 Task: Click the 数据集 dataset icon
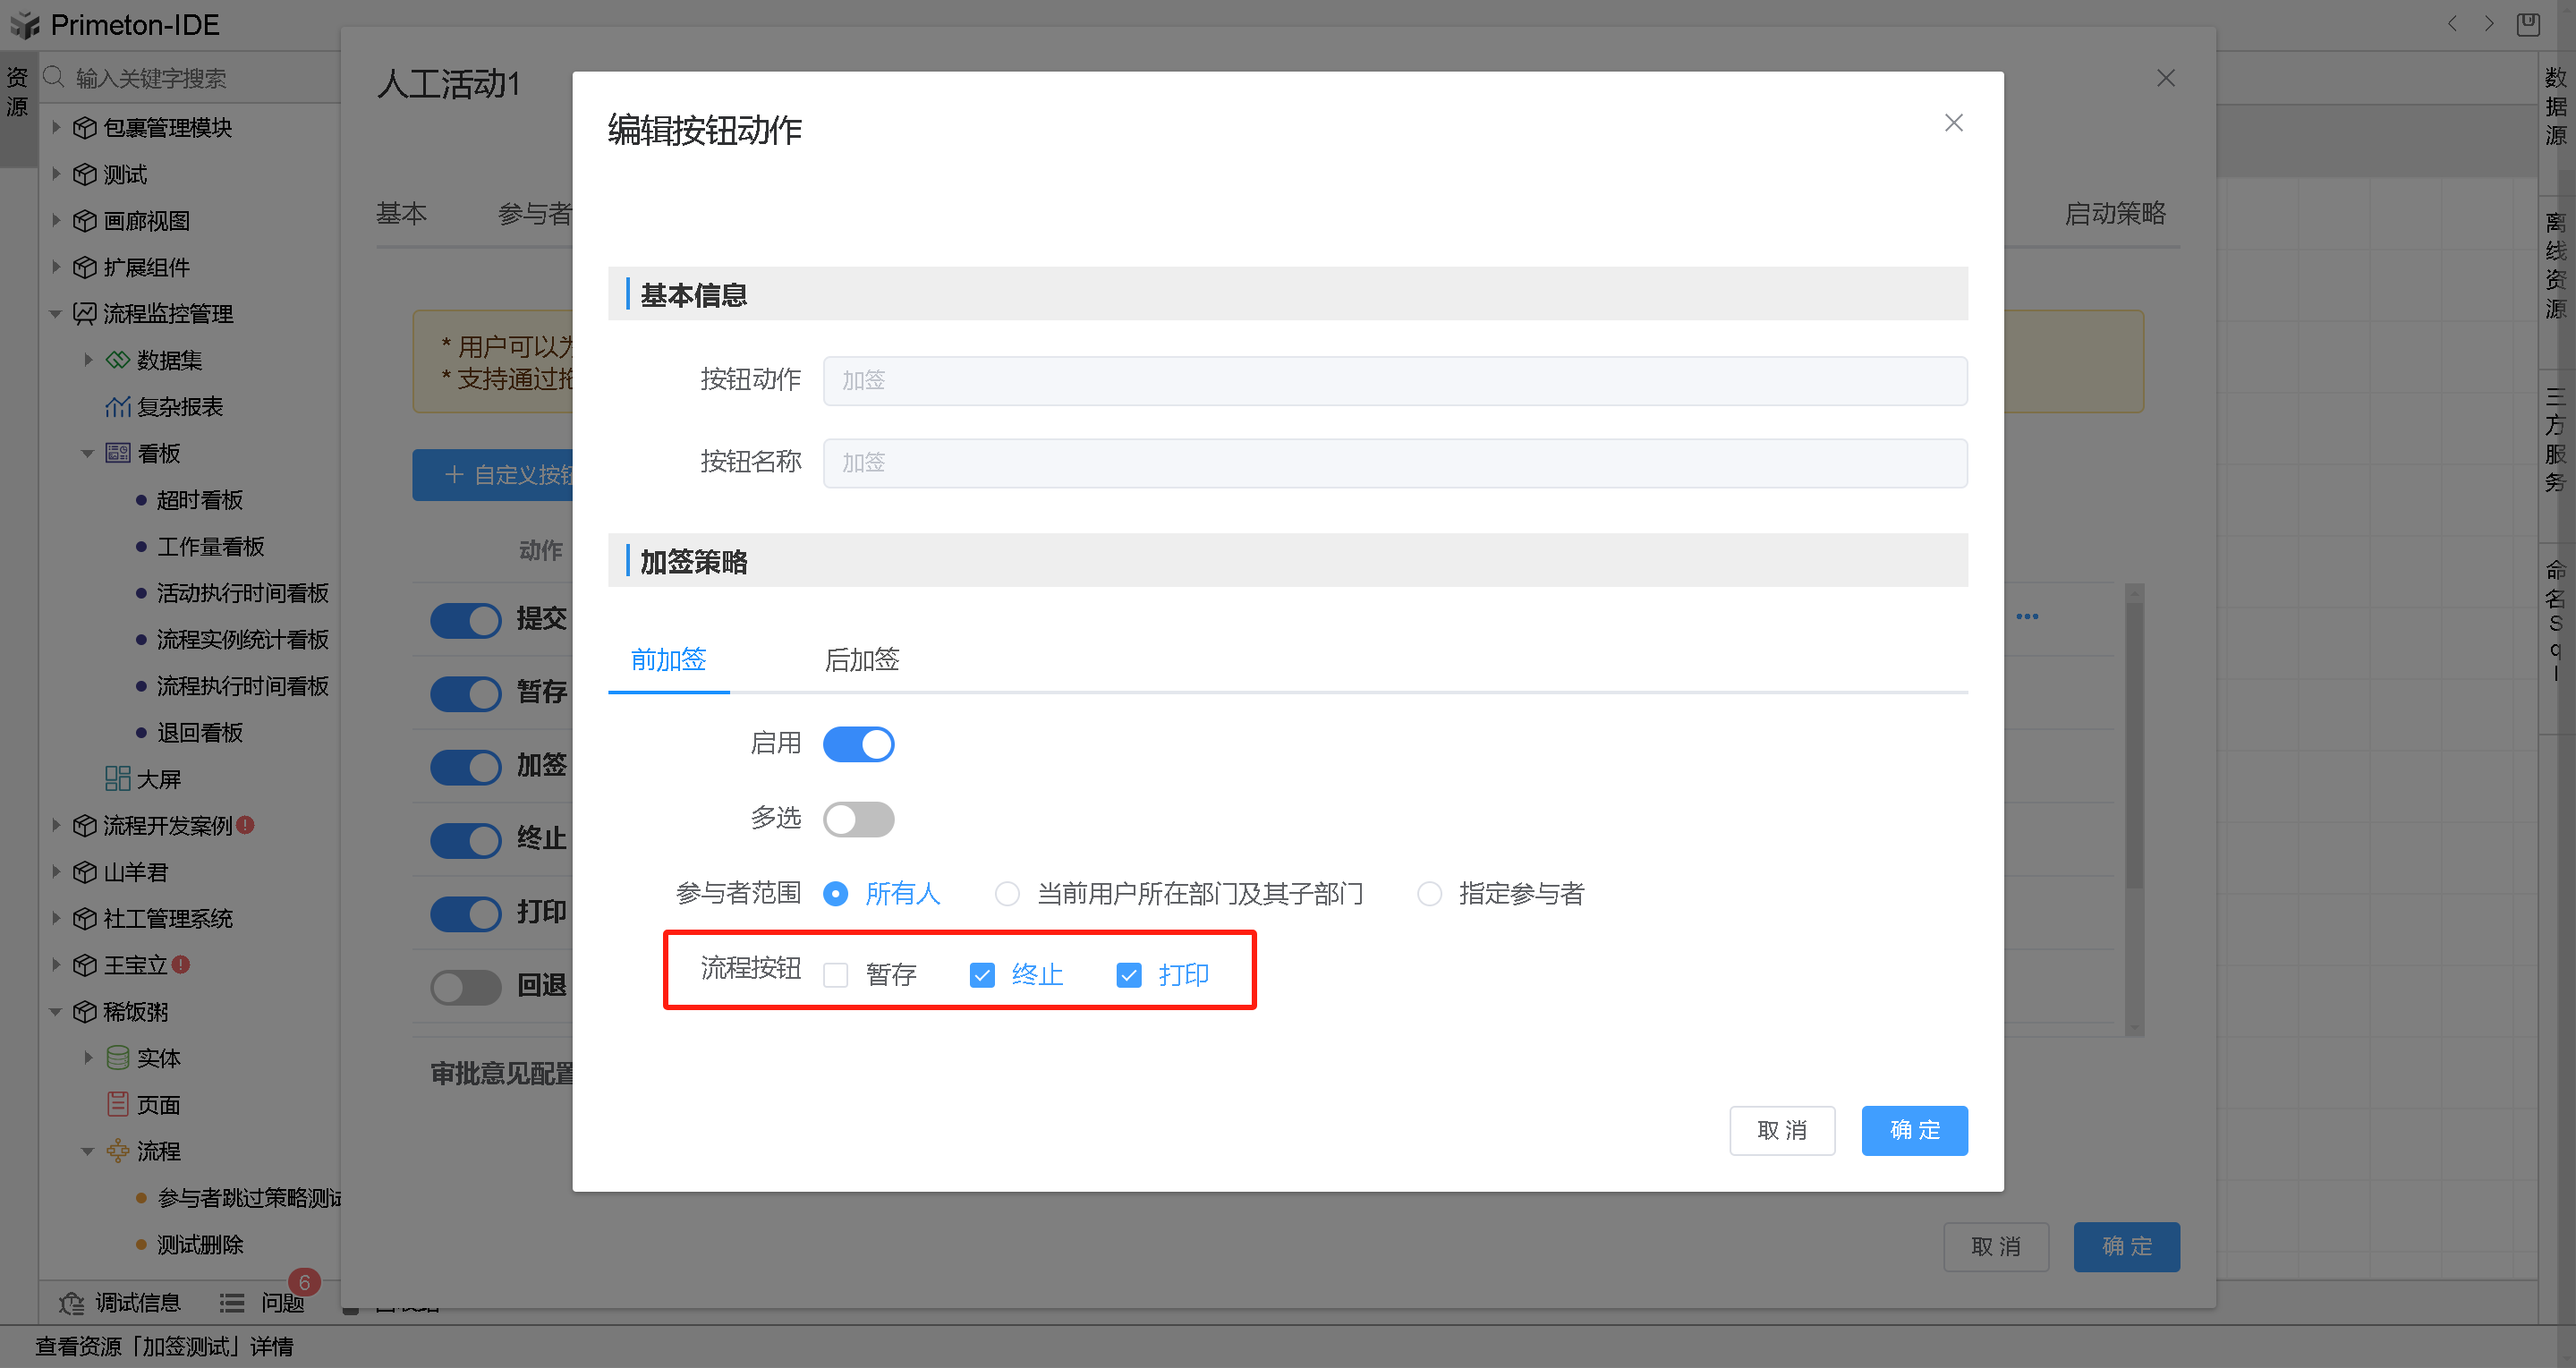pos(118,360)
